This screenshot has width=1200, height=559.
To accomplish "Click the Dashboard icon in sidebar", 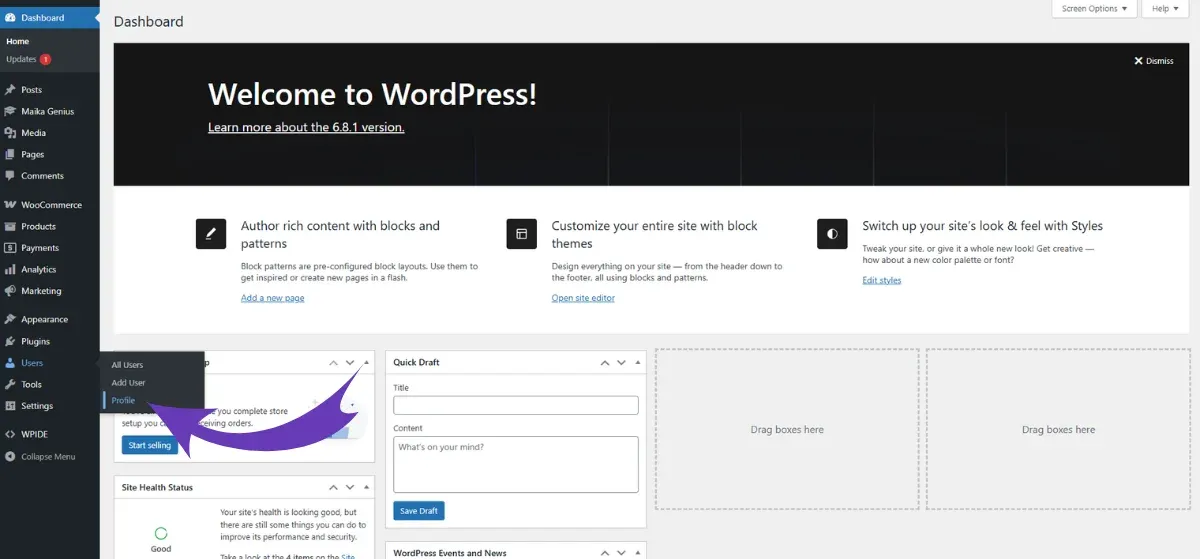I will tap(10, 18).
